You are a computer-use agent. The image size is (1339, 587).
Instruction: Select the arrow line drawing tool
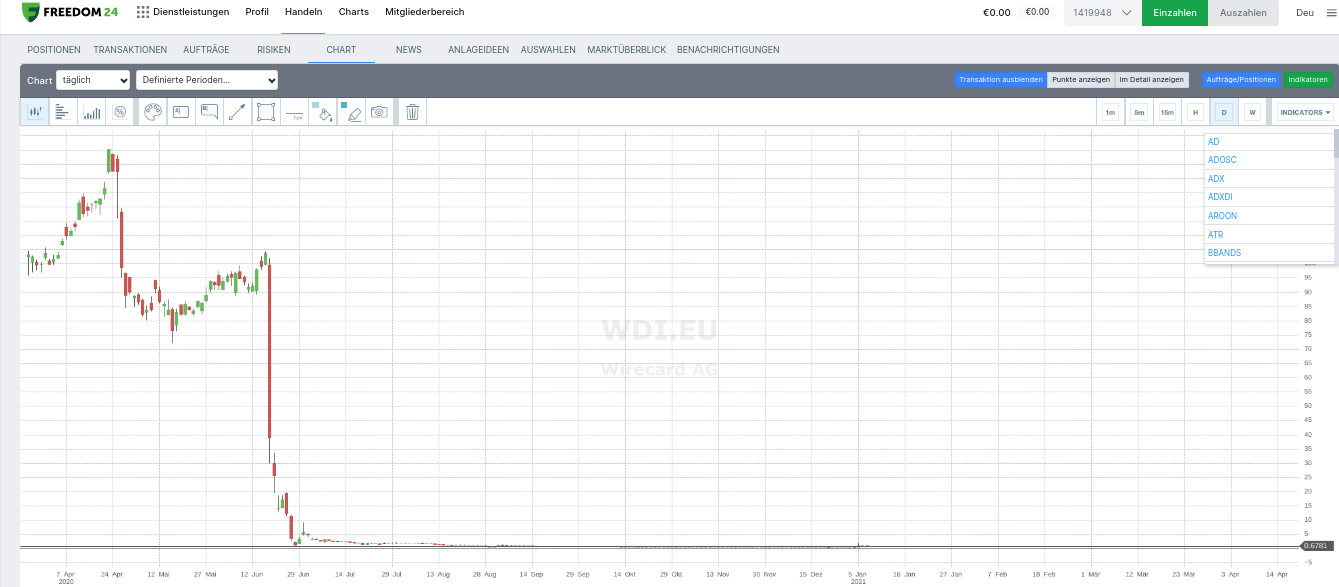point(237,113)
